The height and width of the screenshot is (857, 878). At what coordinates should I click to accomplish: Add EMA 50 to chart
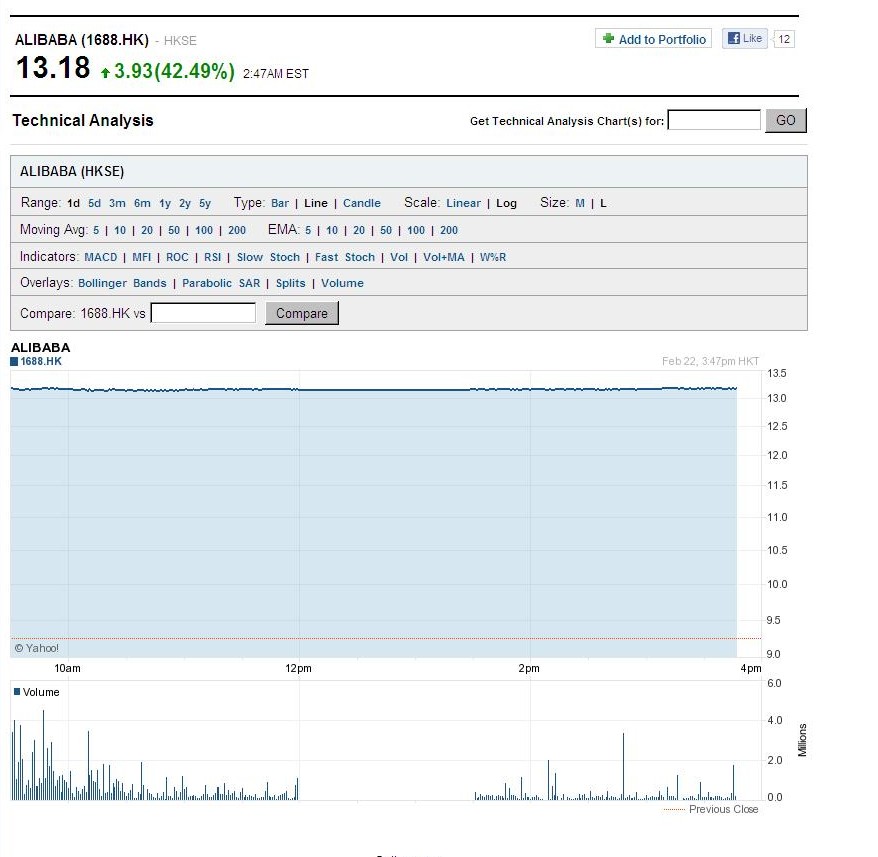(x=386, y=230)
